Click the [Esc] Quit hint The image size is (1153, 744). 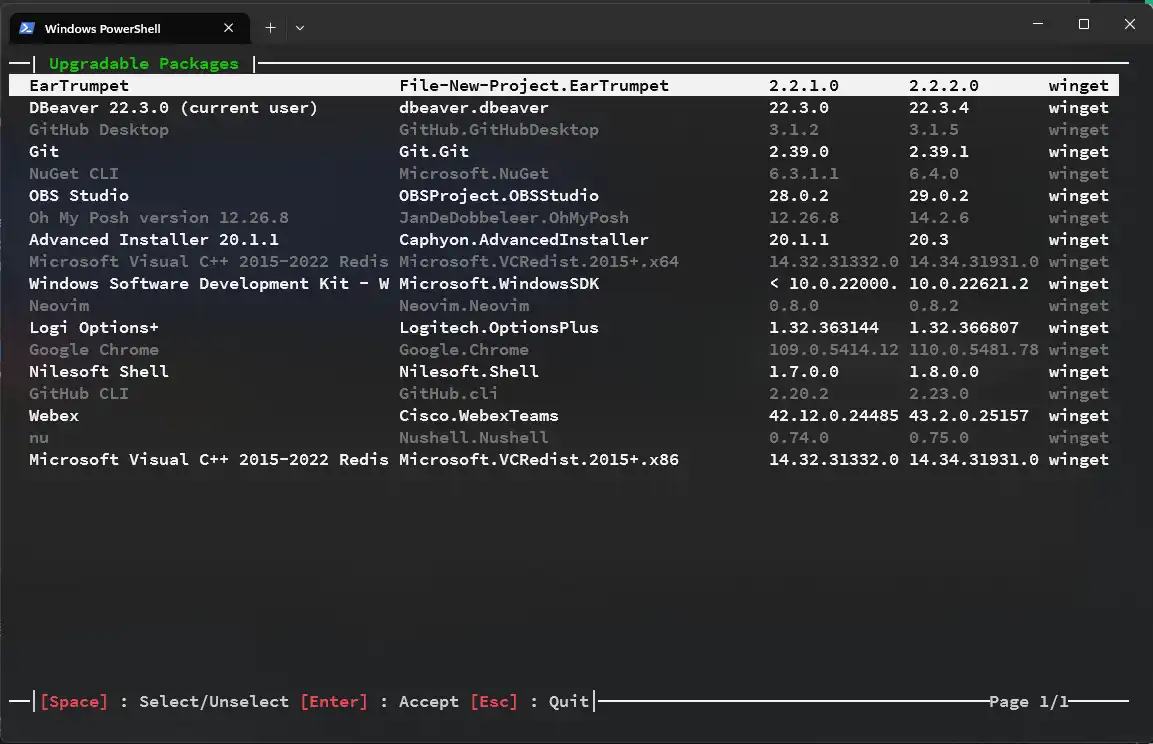[x=529, y=701]
